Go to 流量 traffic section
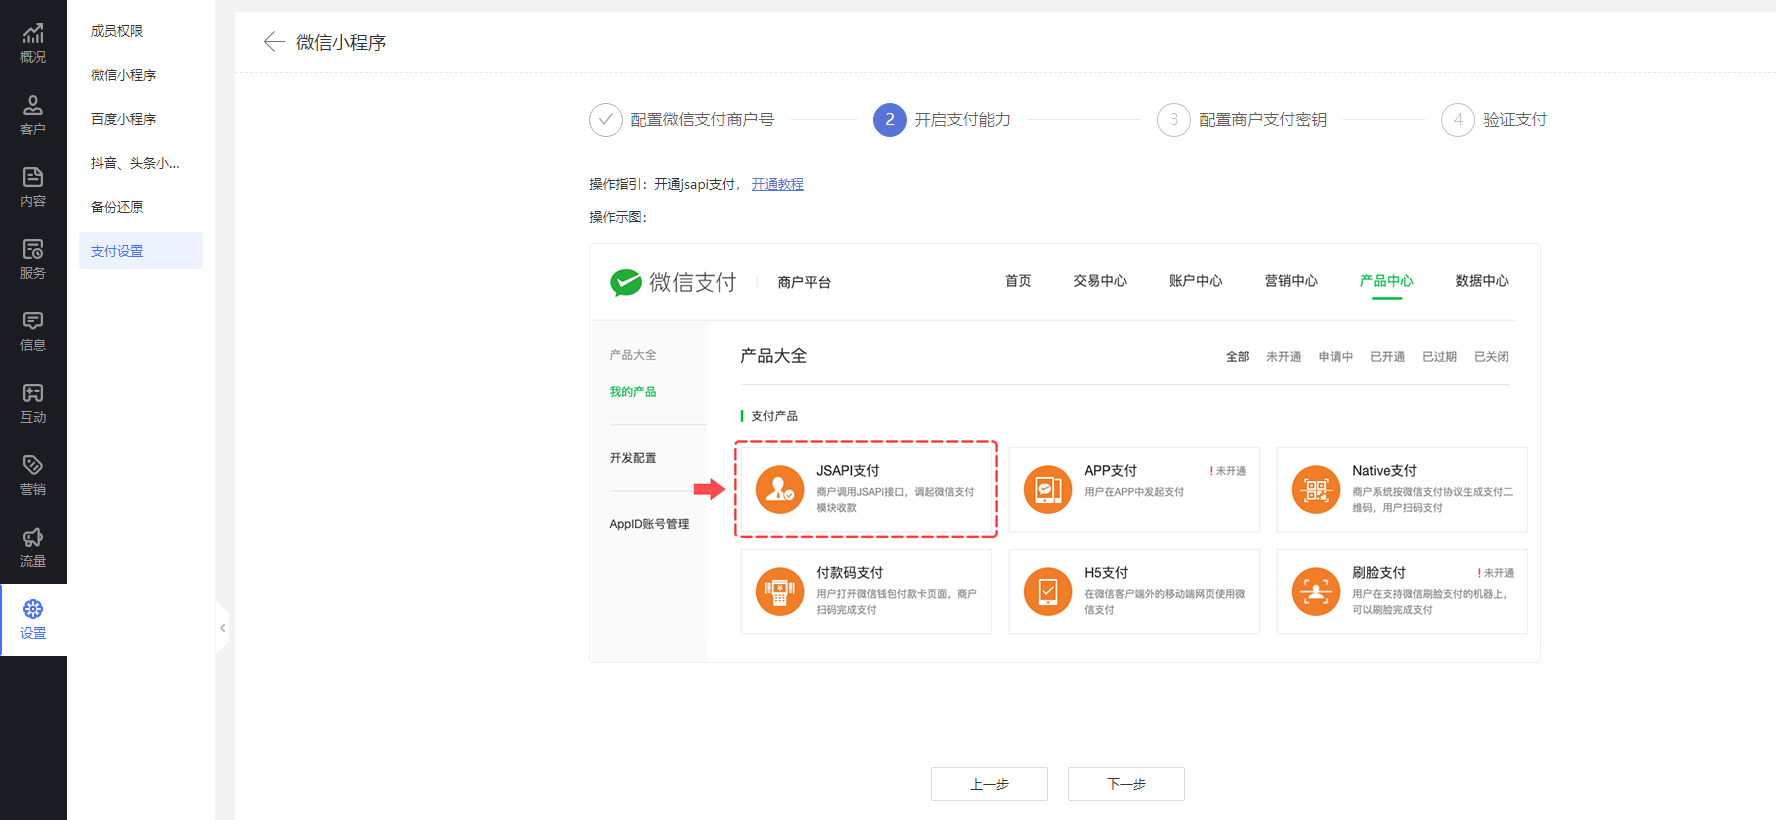Viewport: 1776px width, 820px height. click(x=33, y=548)
